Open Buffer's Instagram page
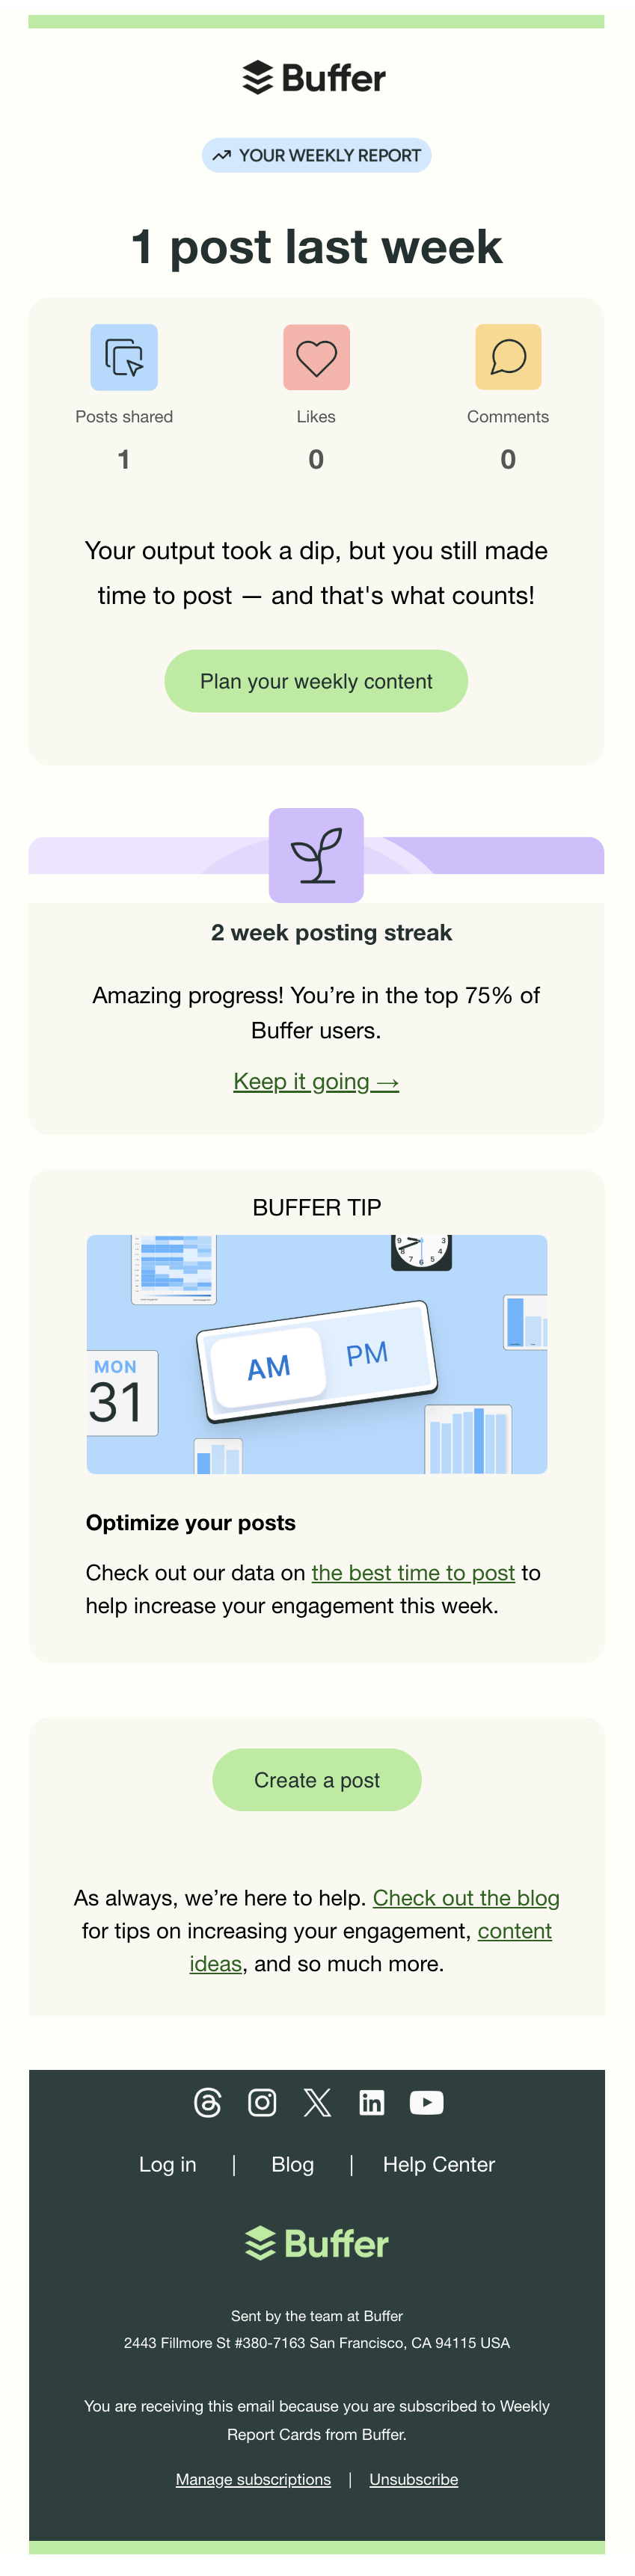The width and height of the screenshot is (635, 2576). (262, 2102)
